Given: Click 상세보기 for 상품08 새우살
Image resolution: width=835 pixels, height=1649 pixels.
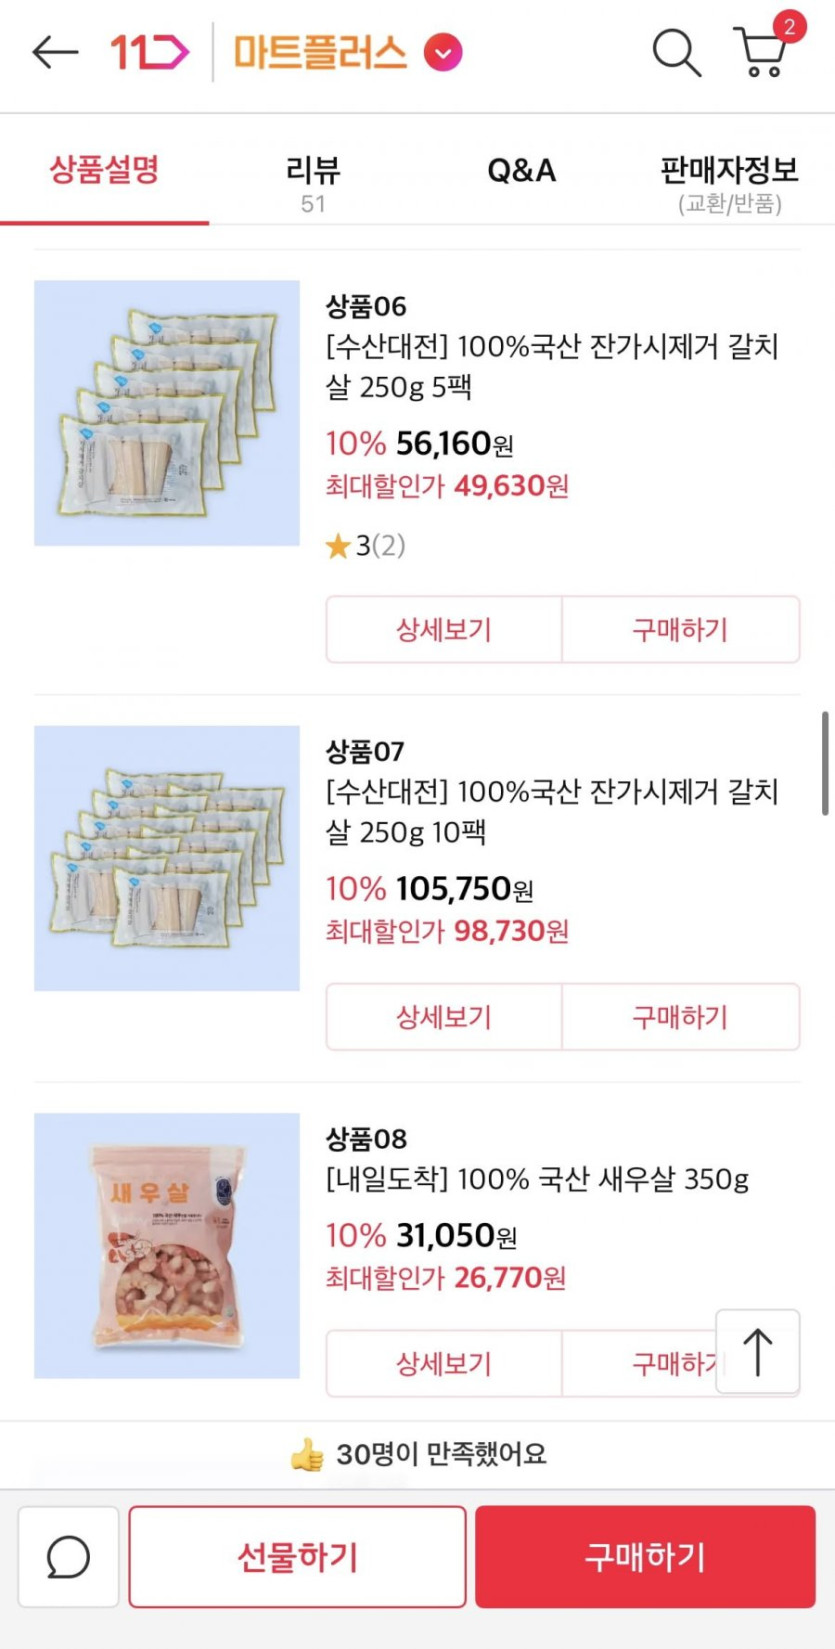Looking at the screenshot, I should [x=444, y=1363].
